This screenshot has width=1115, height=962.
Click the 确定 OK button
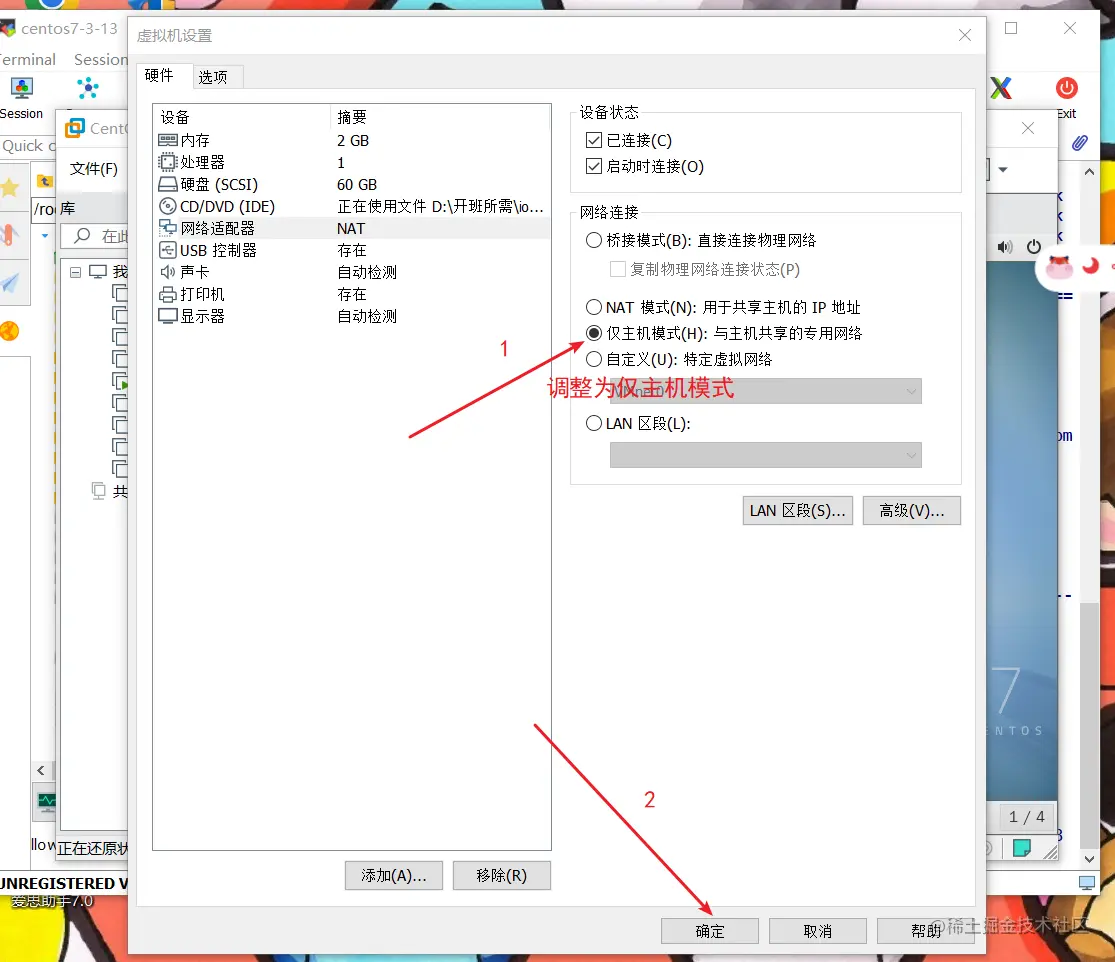710,931
